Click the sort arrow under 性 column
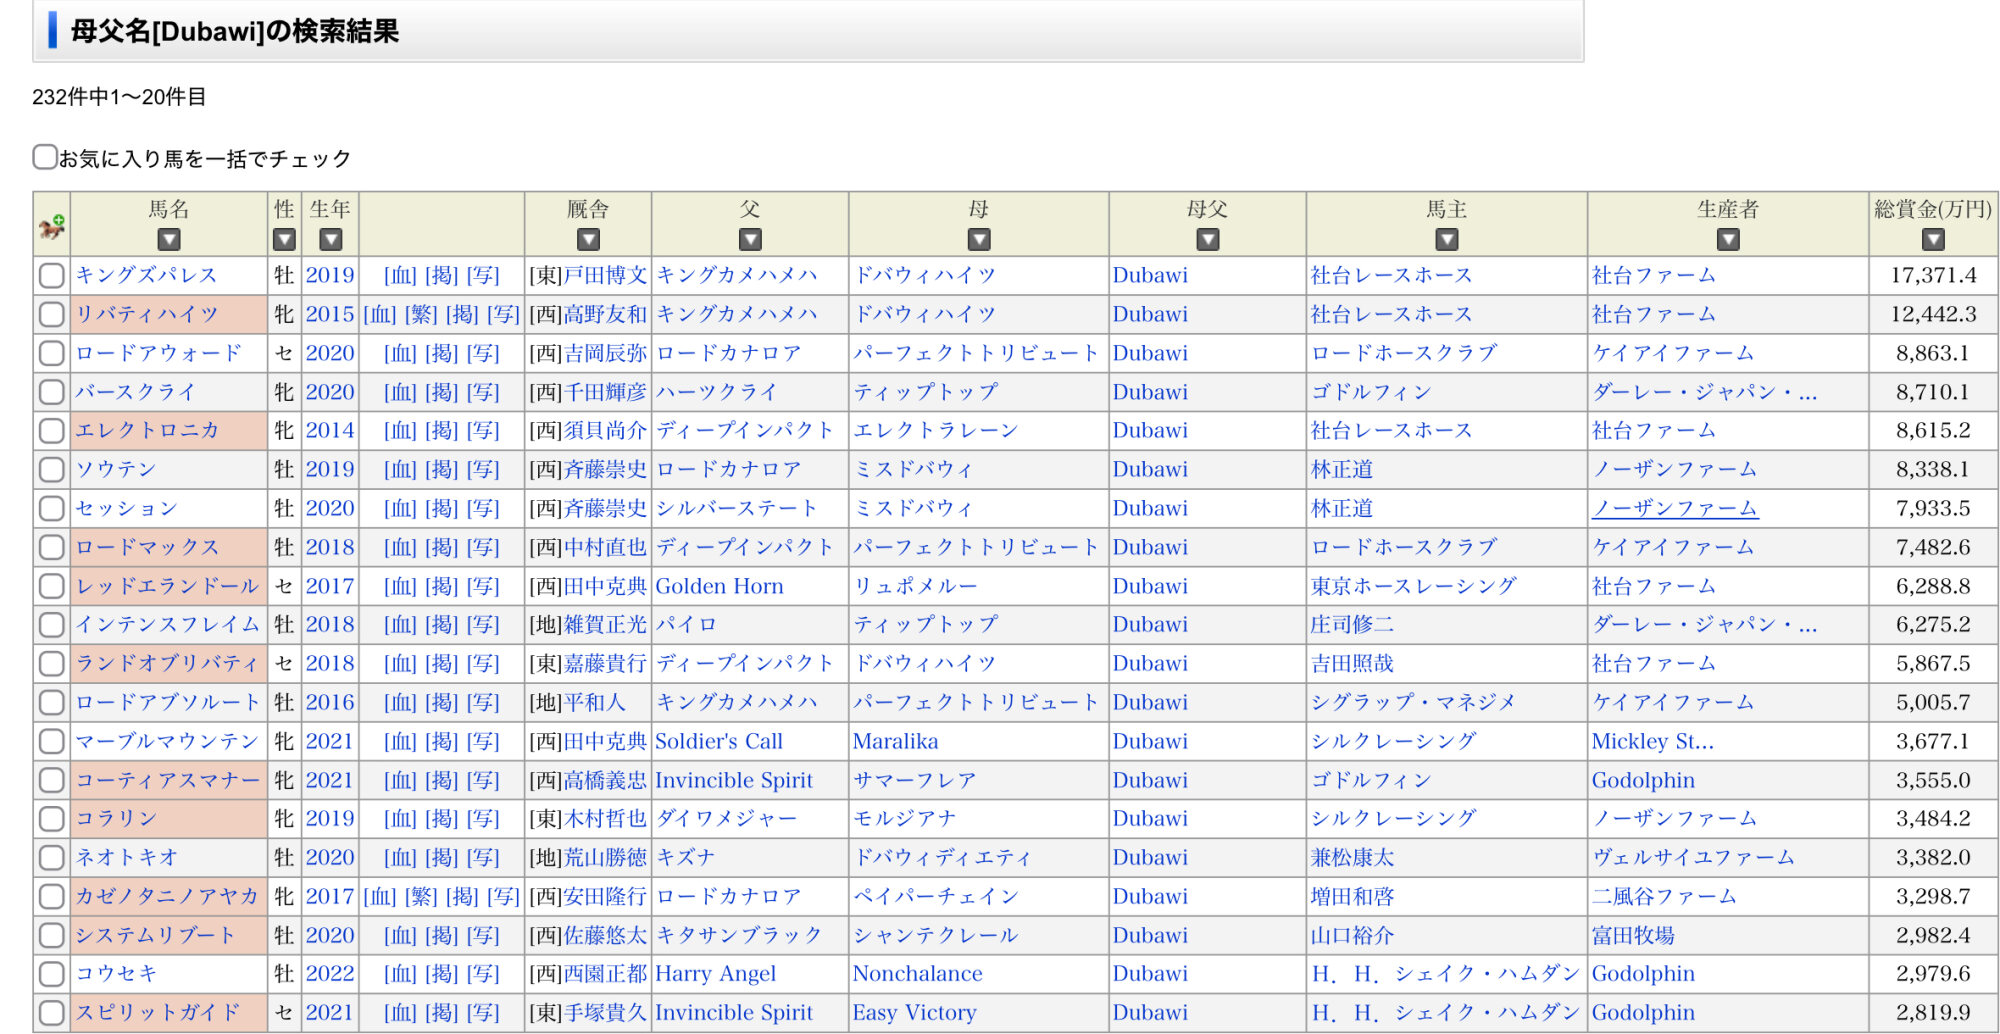This screenshot has height=1034, width=2000. pyautogui.click(x=285, y=240)
